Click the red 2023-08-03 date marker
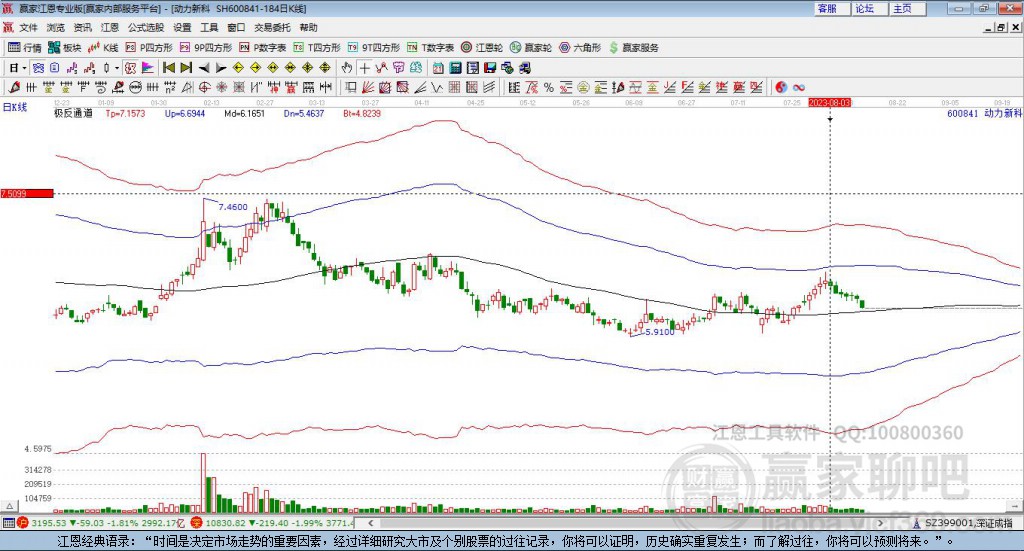Screen dimensions: 1024x551 (x=830, y=102)
